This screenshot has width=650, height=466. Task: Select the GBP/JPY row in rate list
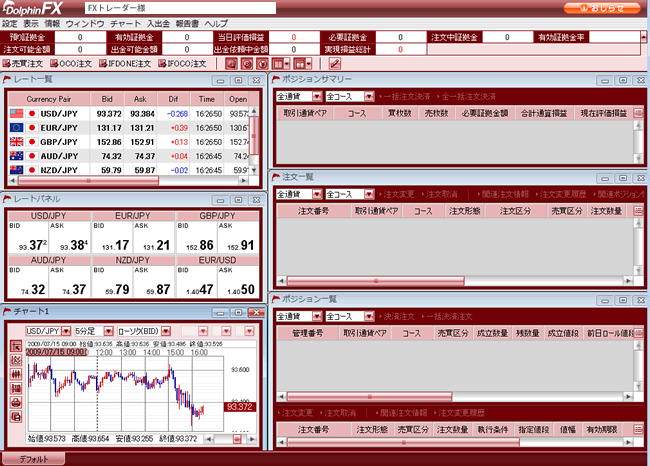coord(129,142)
